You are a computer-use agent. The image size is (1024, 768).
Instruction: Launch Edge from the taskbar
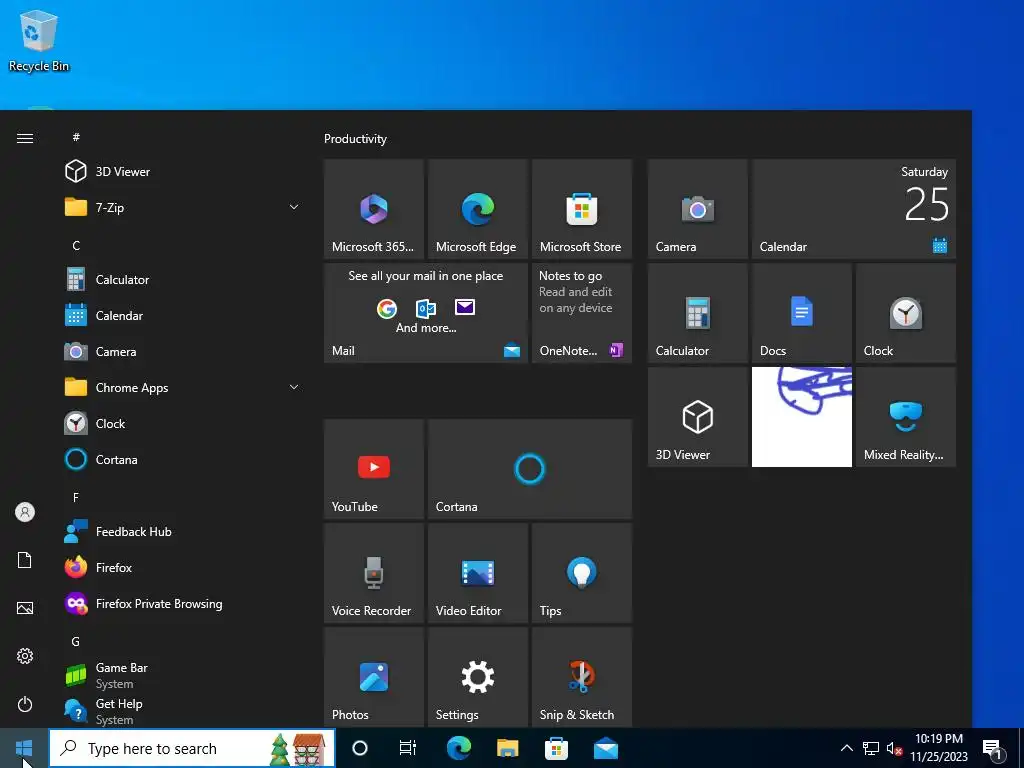[458, 748]
